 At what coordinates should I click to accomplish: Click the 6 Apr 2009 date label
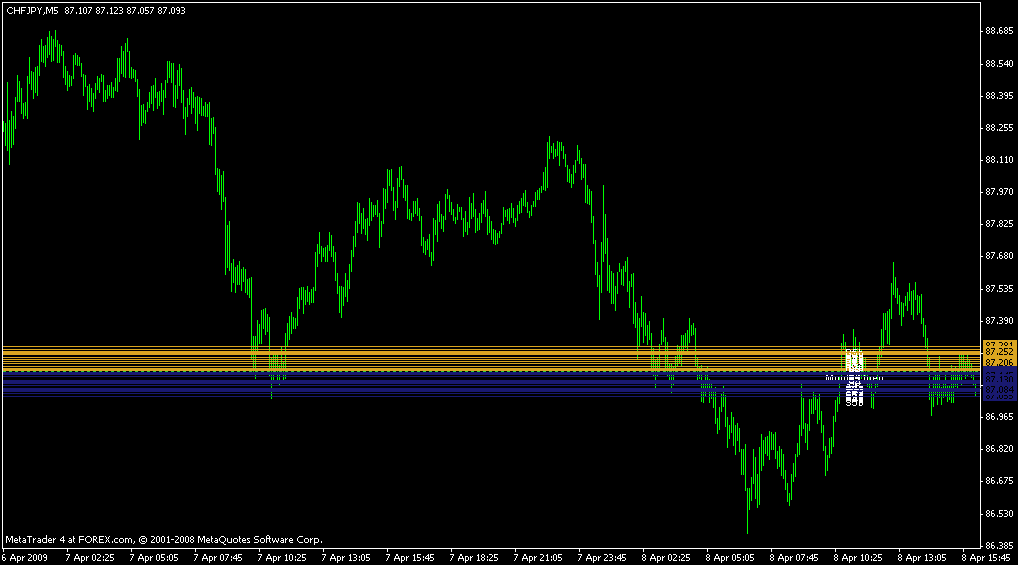24,557
